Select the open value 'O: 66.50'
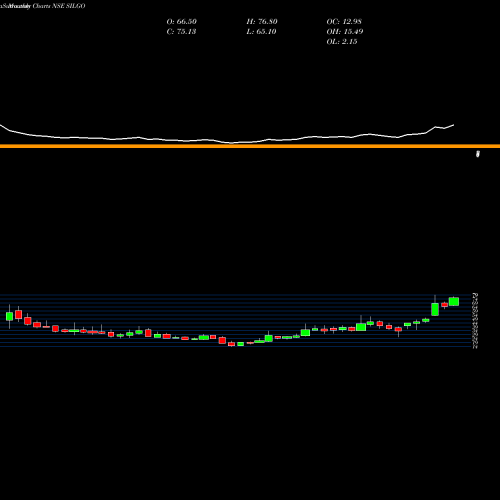Image resolution: width=500 pixels, height=500 pixels. tap(182, 21)
